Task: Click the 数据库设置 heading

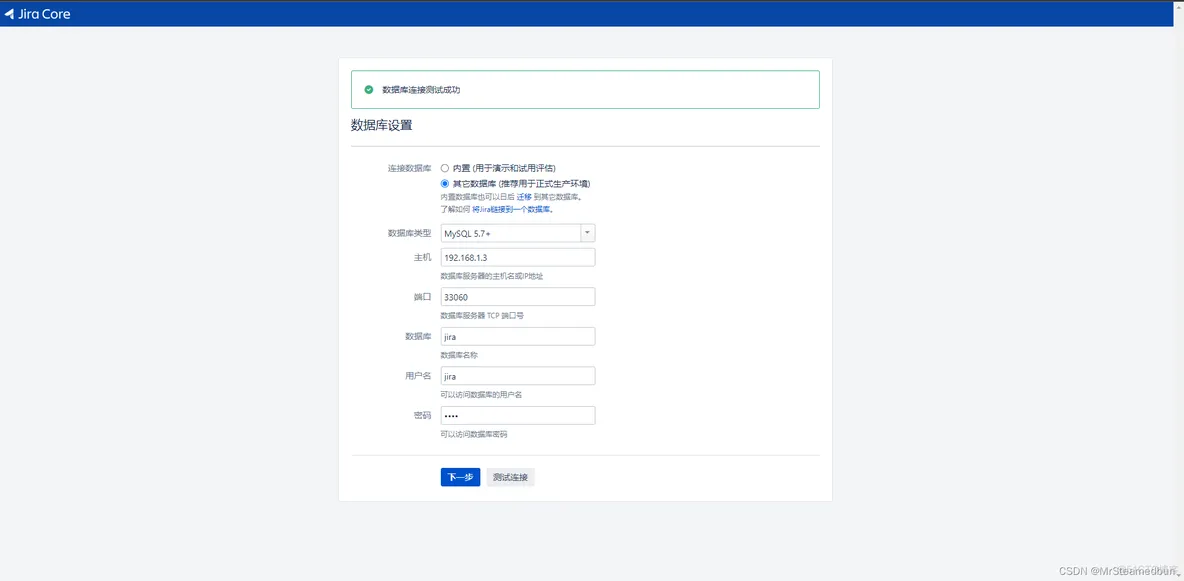Action: [382, 125]
